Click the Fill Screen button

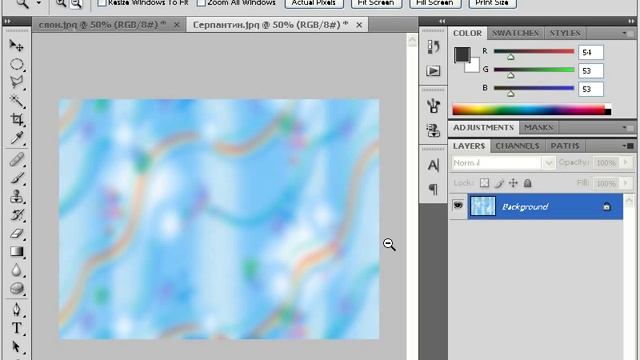[434, 3]
